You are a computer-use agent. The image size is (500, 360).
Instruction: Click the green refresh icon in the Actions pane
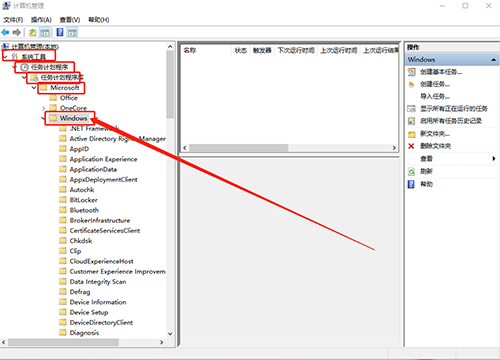(x=412, y=172)
